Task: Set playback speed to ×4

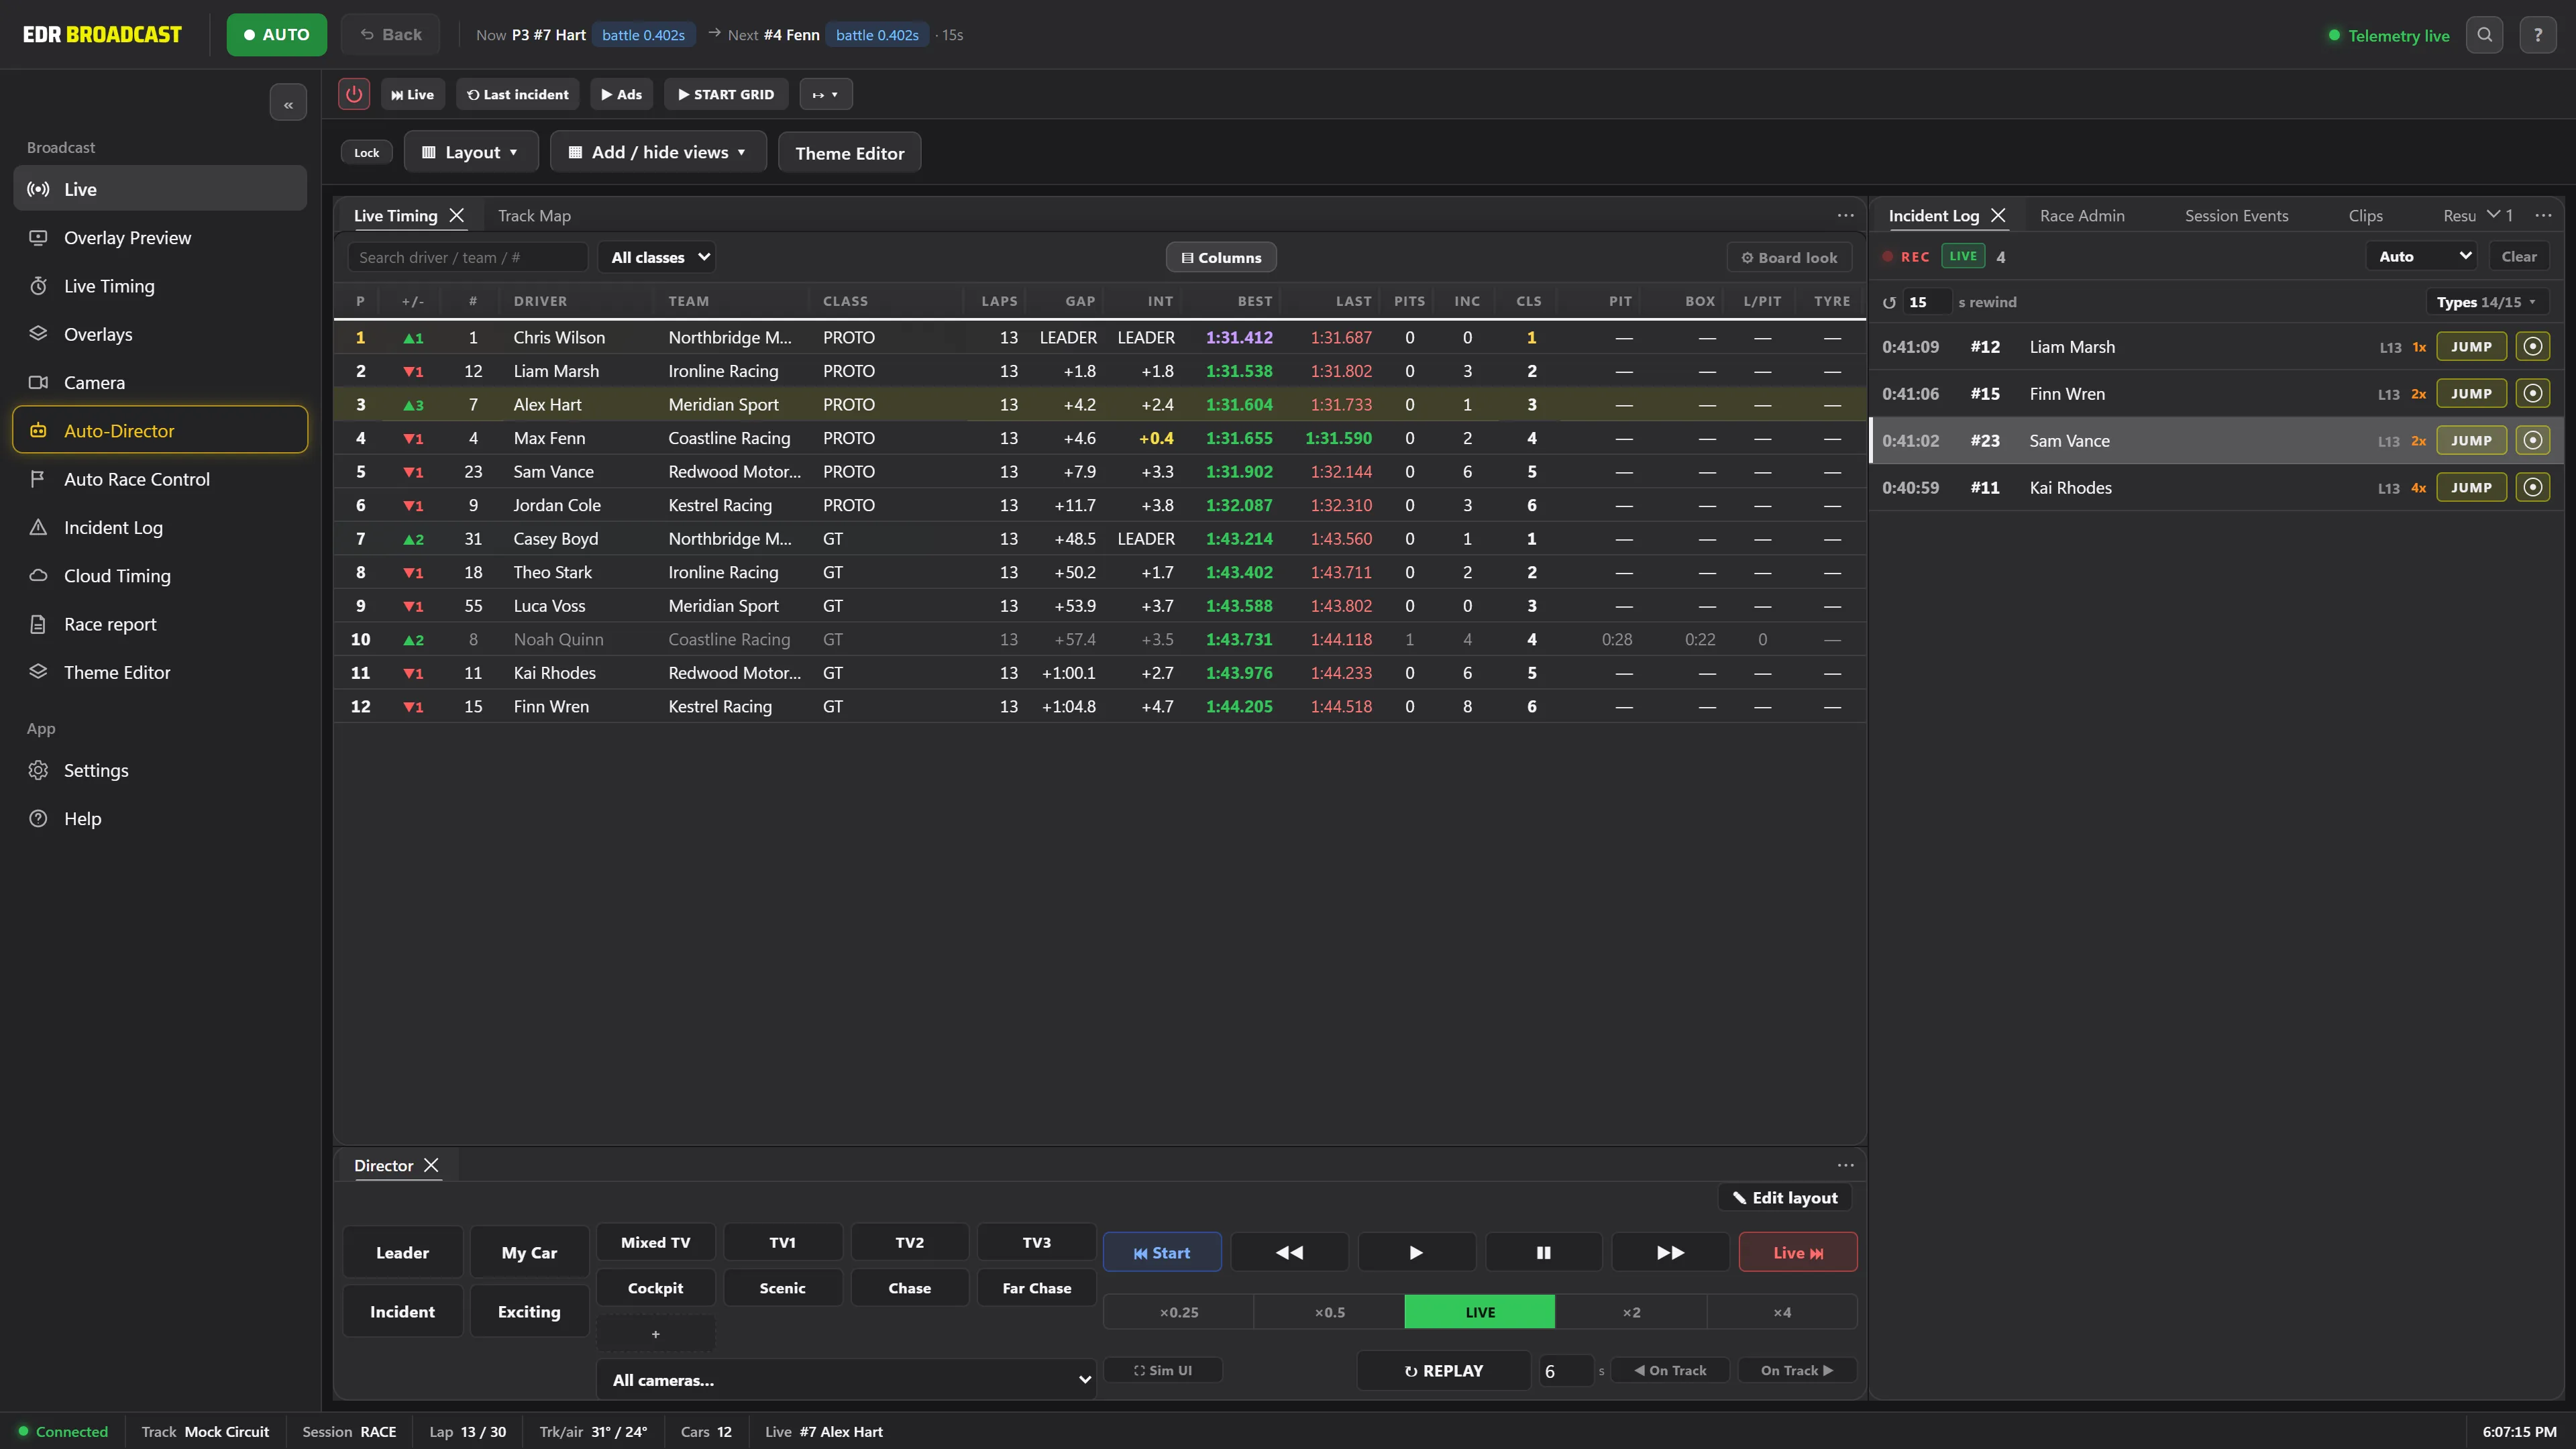Action: tap(1782, 1313)
